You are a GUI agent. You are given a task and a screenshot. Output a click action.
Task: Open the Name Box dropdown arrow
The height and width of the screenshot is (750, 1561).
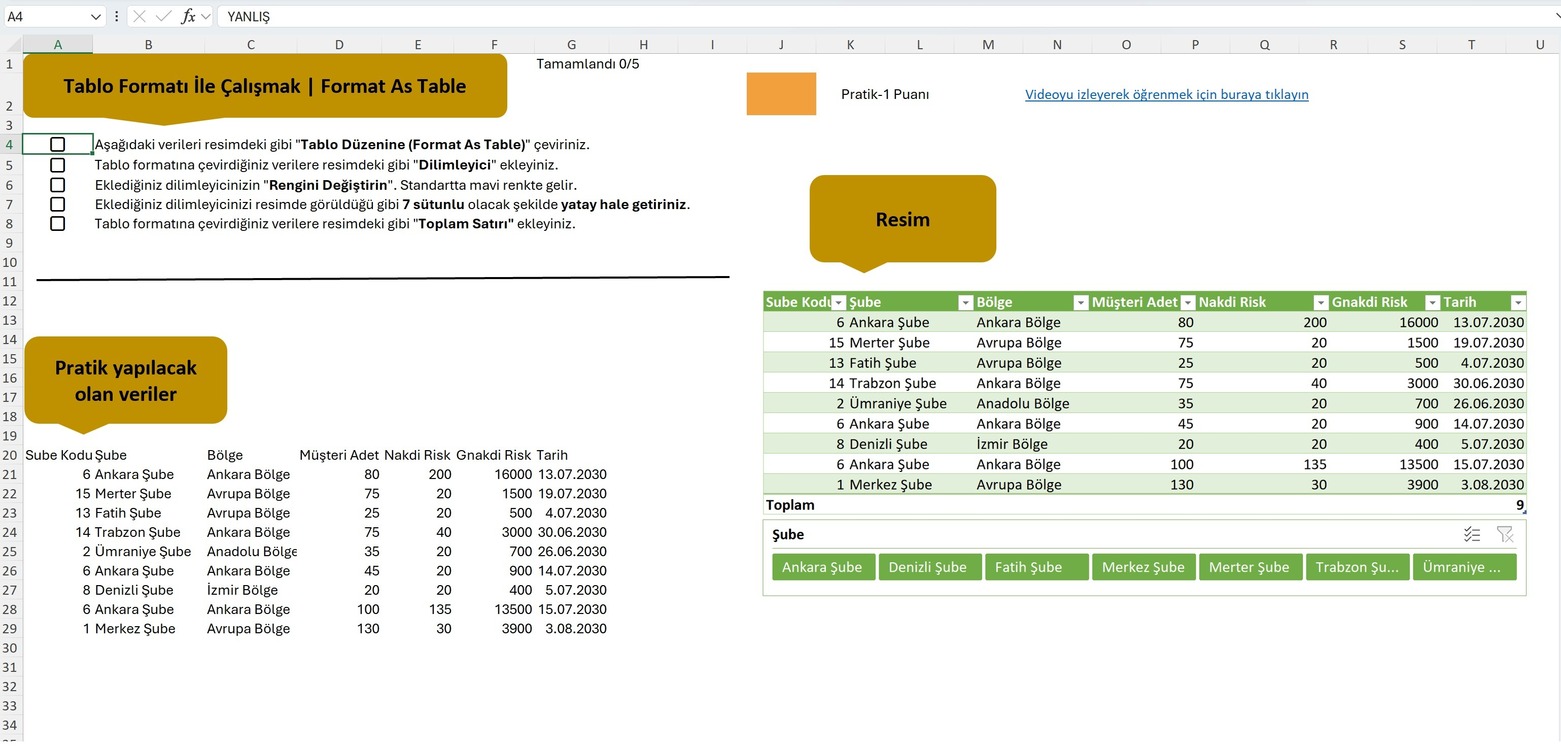(x=96, y=17)
